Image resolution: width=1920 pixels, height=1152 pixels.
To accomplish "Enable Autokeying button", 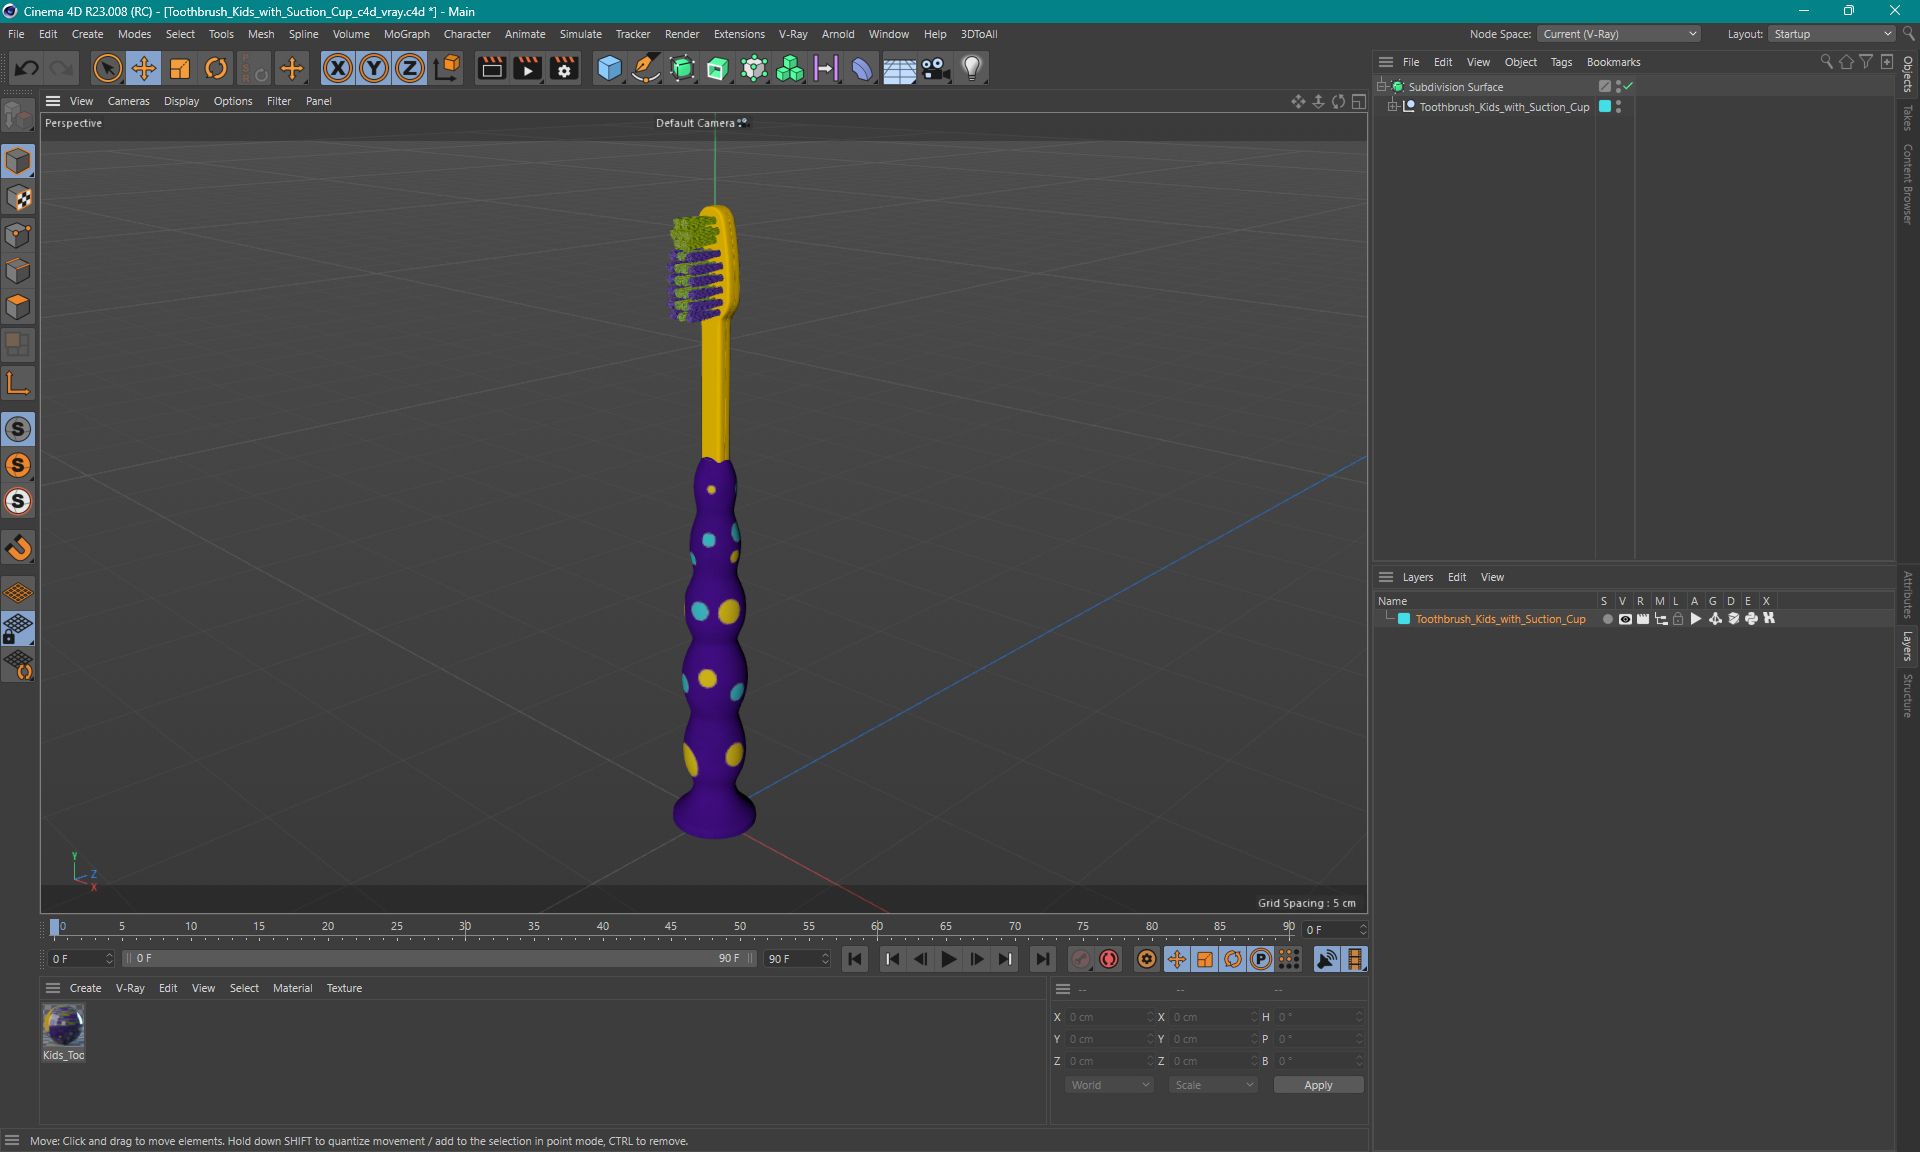I will coord(1109,959).
